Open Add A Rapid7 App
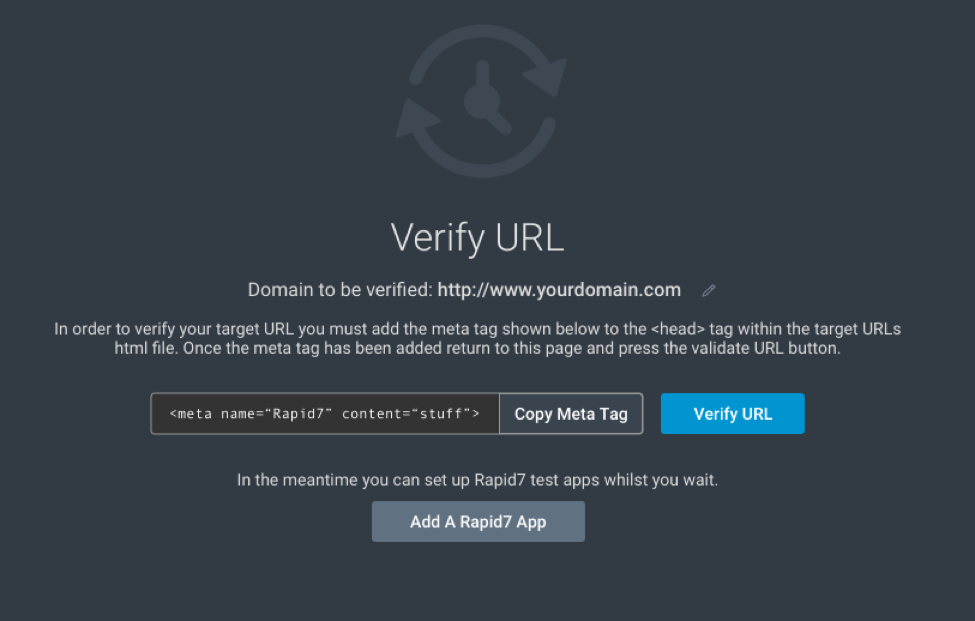 (x=478, y=522)
